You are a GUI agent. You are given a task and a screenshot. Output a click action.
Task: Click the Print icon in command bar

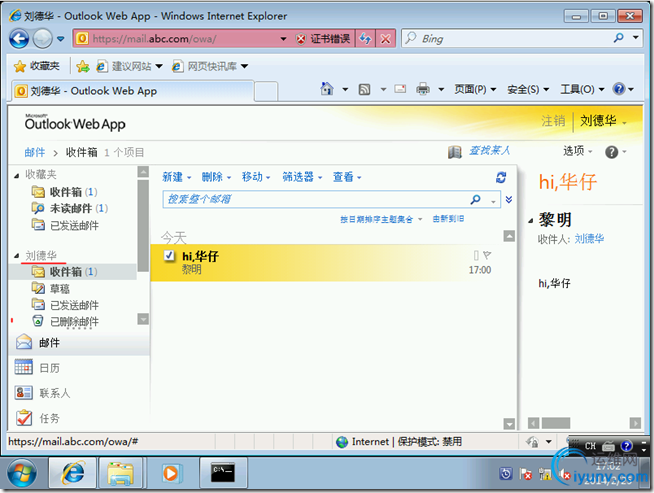pyautogui.click(x=423, y=89)
